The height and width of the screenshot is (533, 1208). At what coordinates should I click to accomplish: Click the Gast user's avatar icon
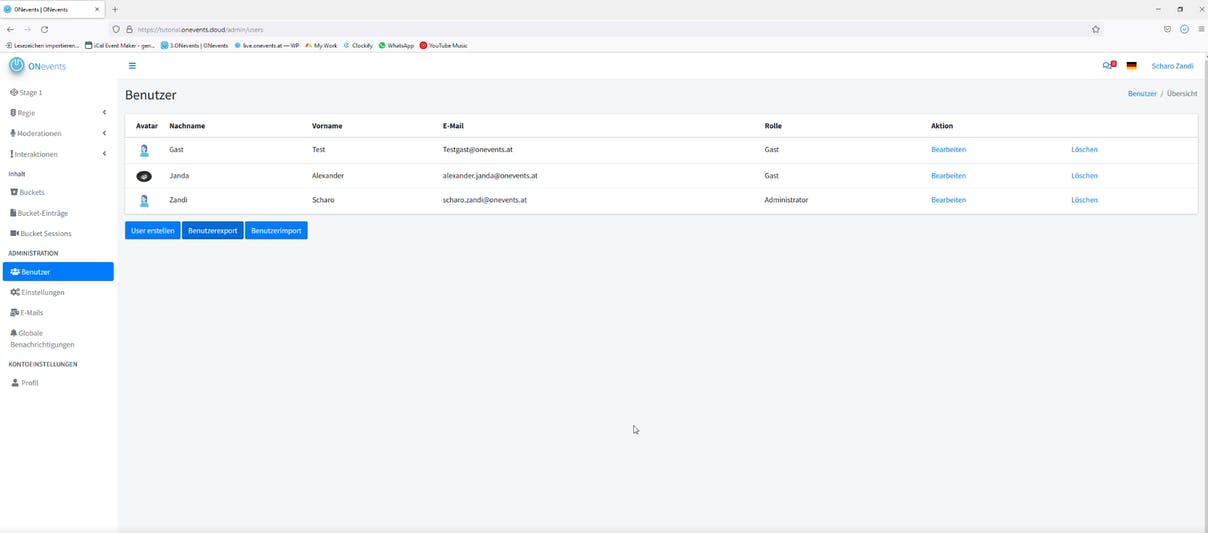click(x=144, y=150)
